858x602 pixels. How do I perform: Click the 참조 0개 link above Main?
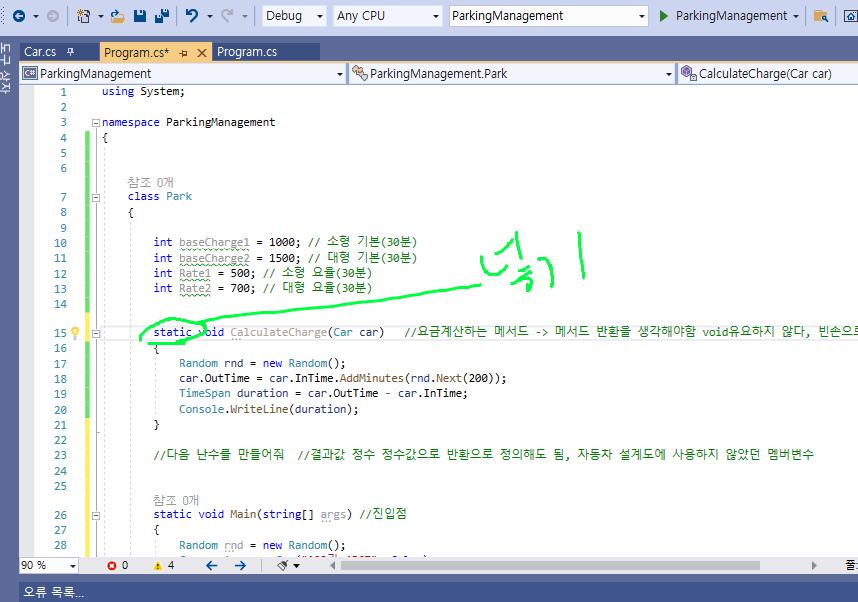tap(176, 500)
